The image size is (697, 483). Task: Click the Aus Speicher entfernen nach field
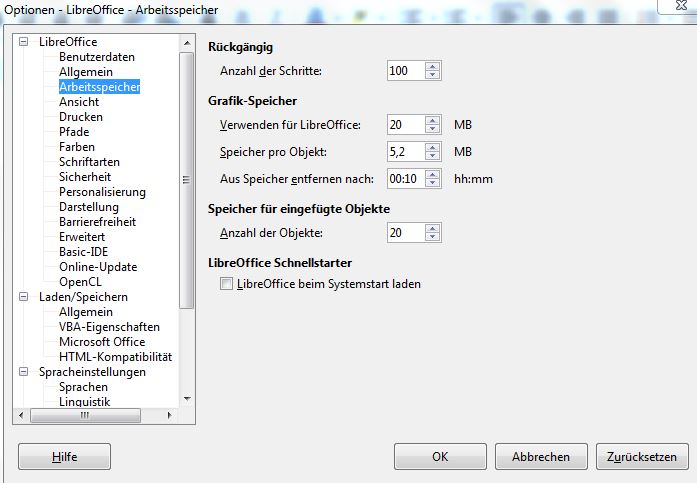[x=406, y=179]
